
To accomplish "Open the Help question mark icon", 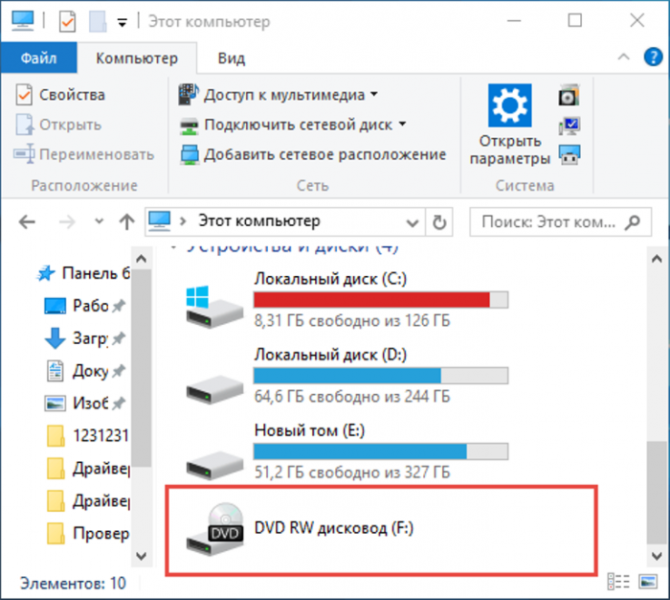I will point(653,57).
